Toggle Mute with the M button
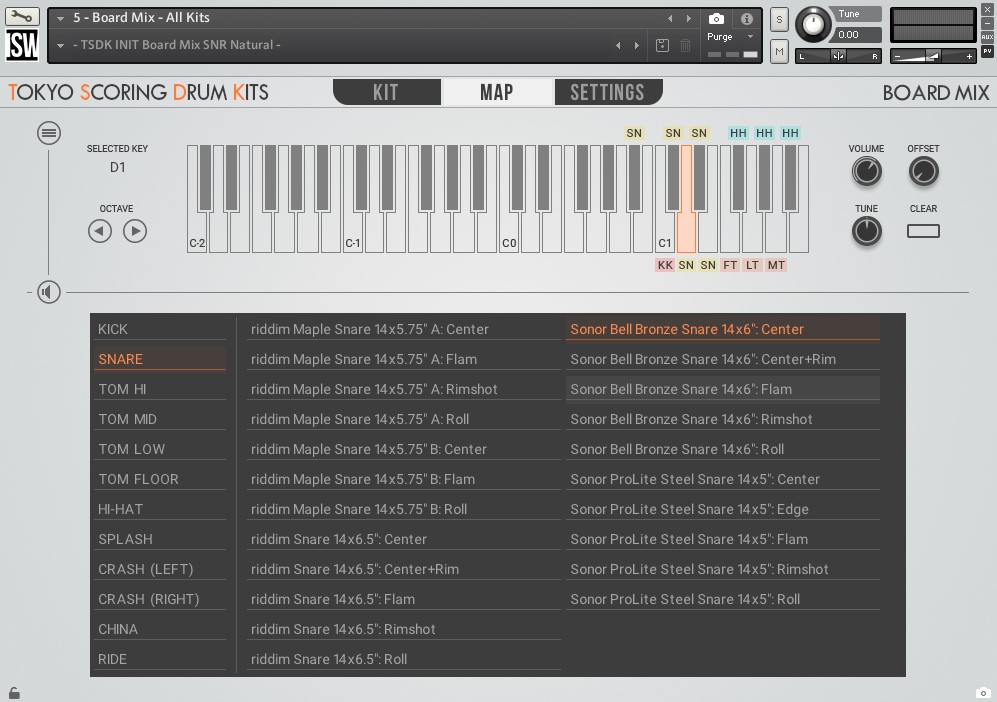997x702 pixels. click(780, 52)
